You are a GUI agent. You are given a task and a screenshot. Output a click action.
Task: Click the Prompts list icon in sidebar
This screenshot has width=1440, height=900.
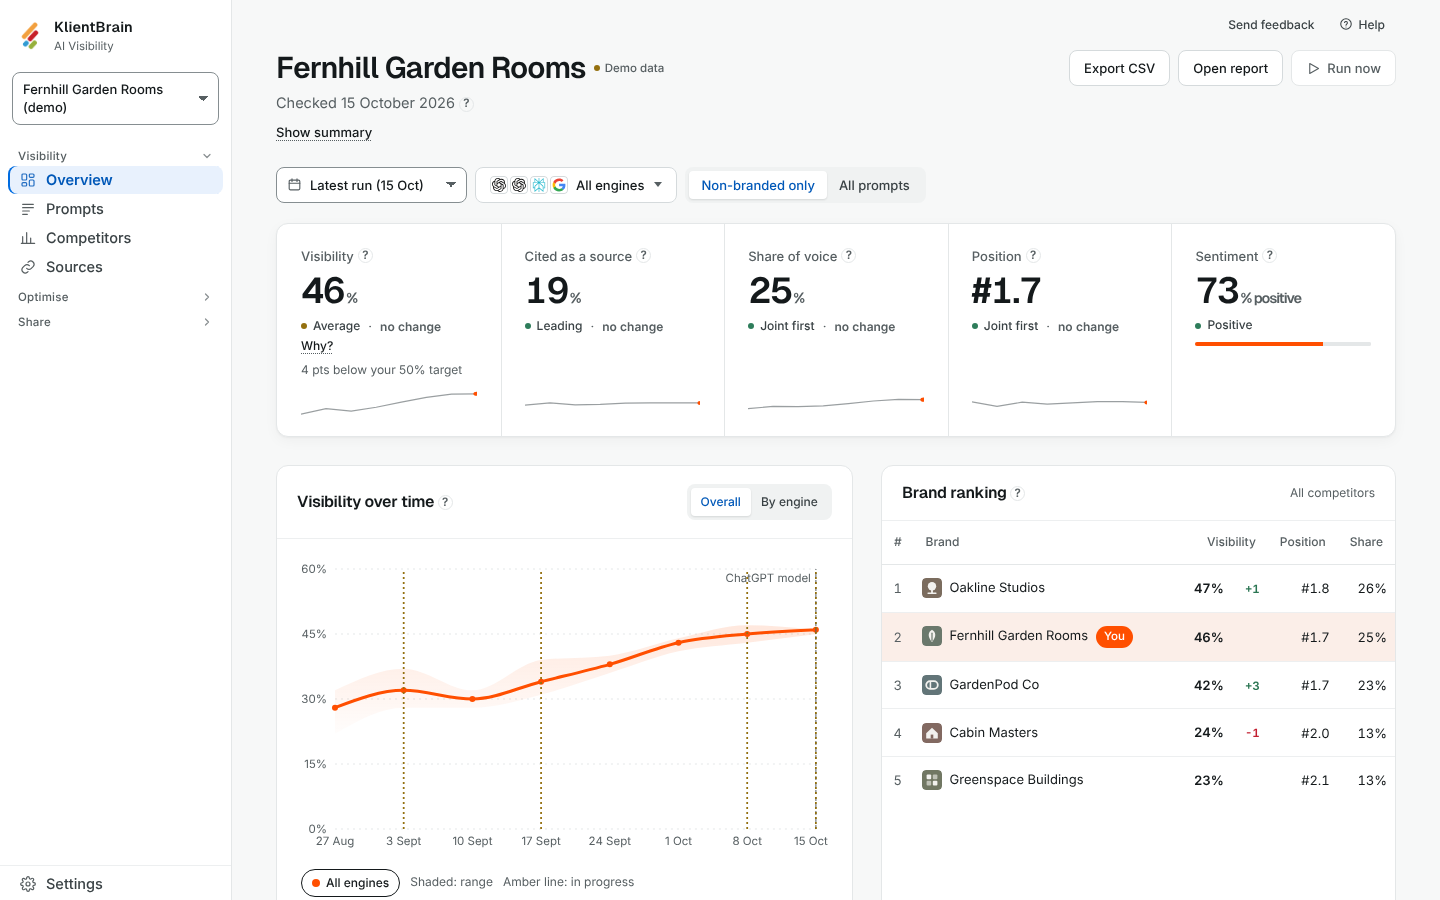click(x=28, y=209)
